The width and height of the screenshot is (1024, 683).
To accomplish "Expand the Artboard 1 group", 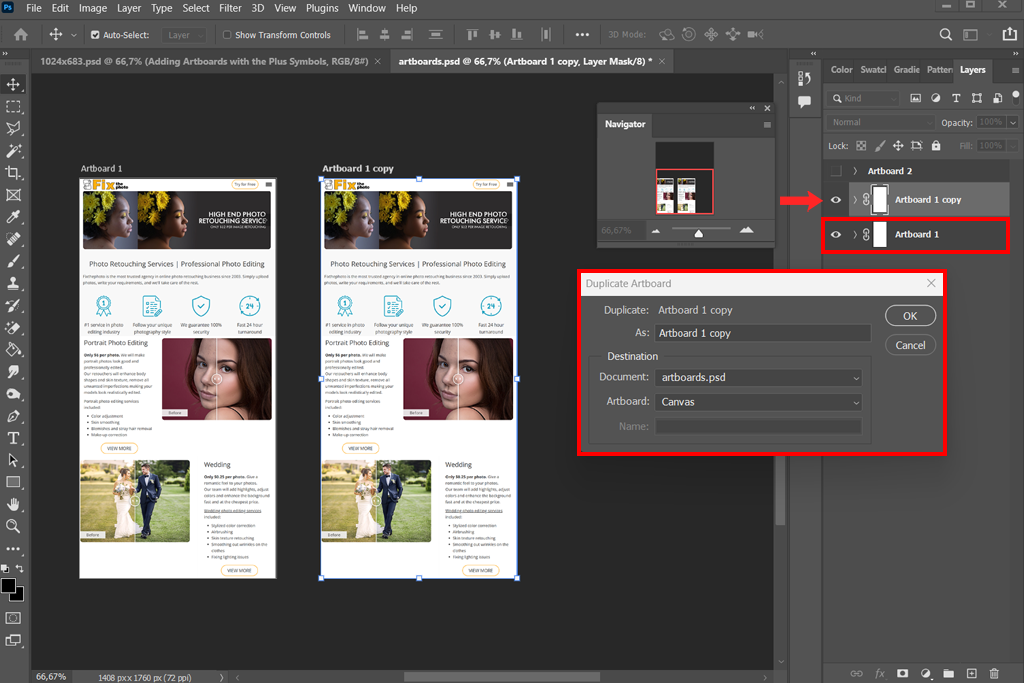I will [x=855, y=234].
